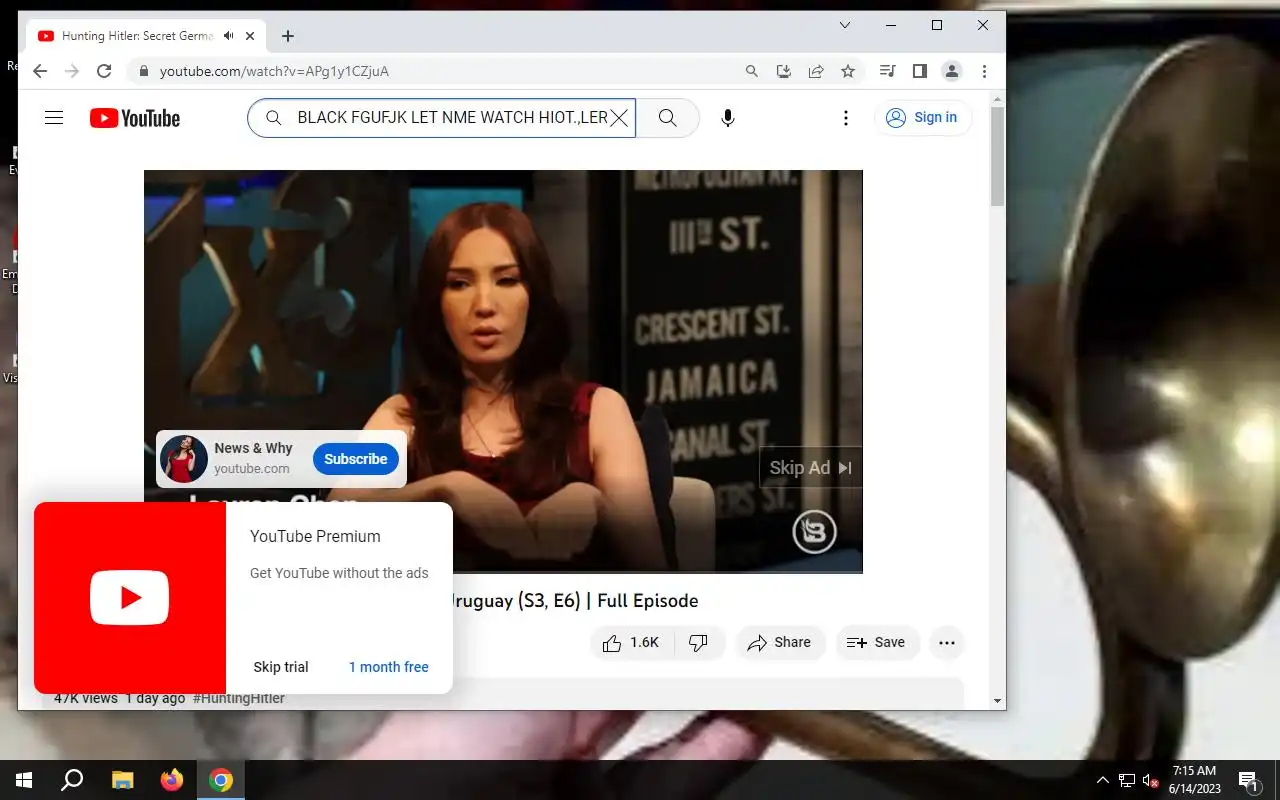Clear the search box text with X
This screenshot has width=1280, height=800.
click(x=619, y=118)
